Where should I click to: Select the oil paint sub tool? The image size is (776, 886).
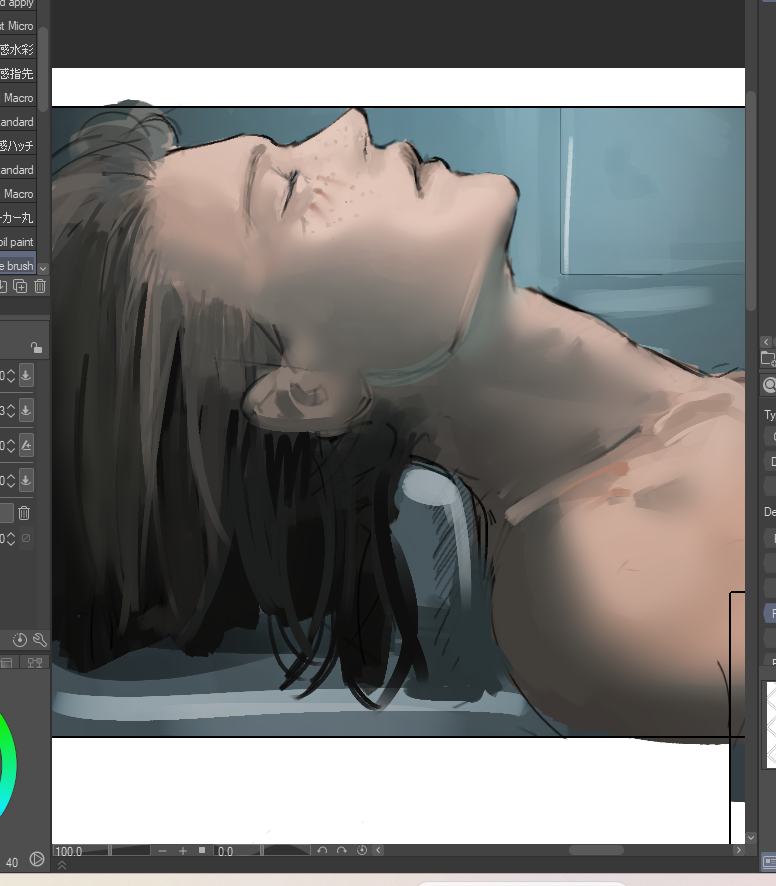[18, 242]
